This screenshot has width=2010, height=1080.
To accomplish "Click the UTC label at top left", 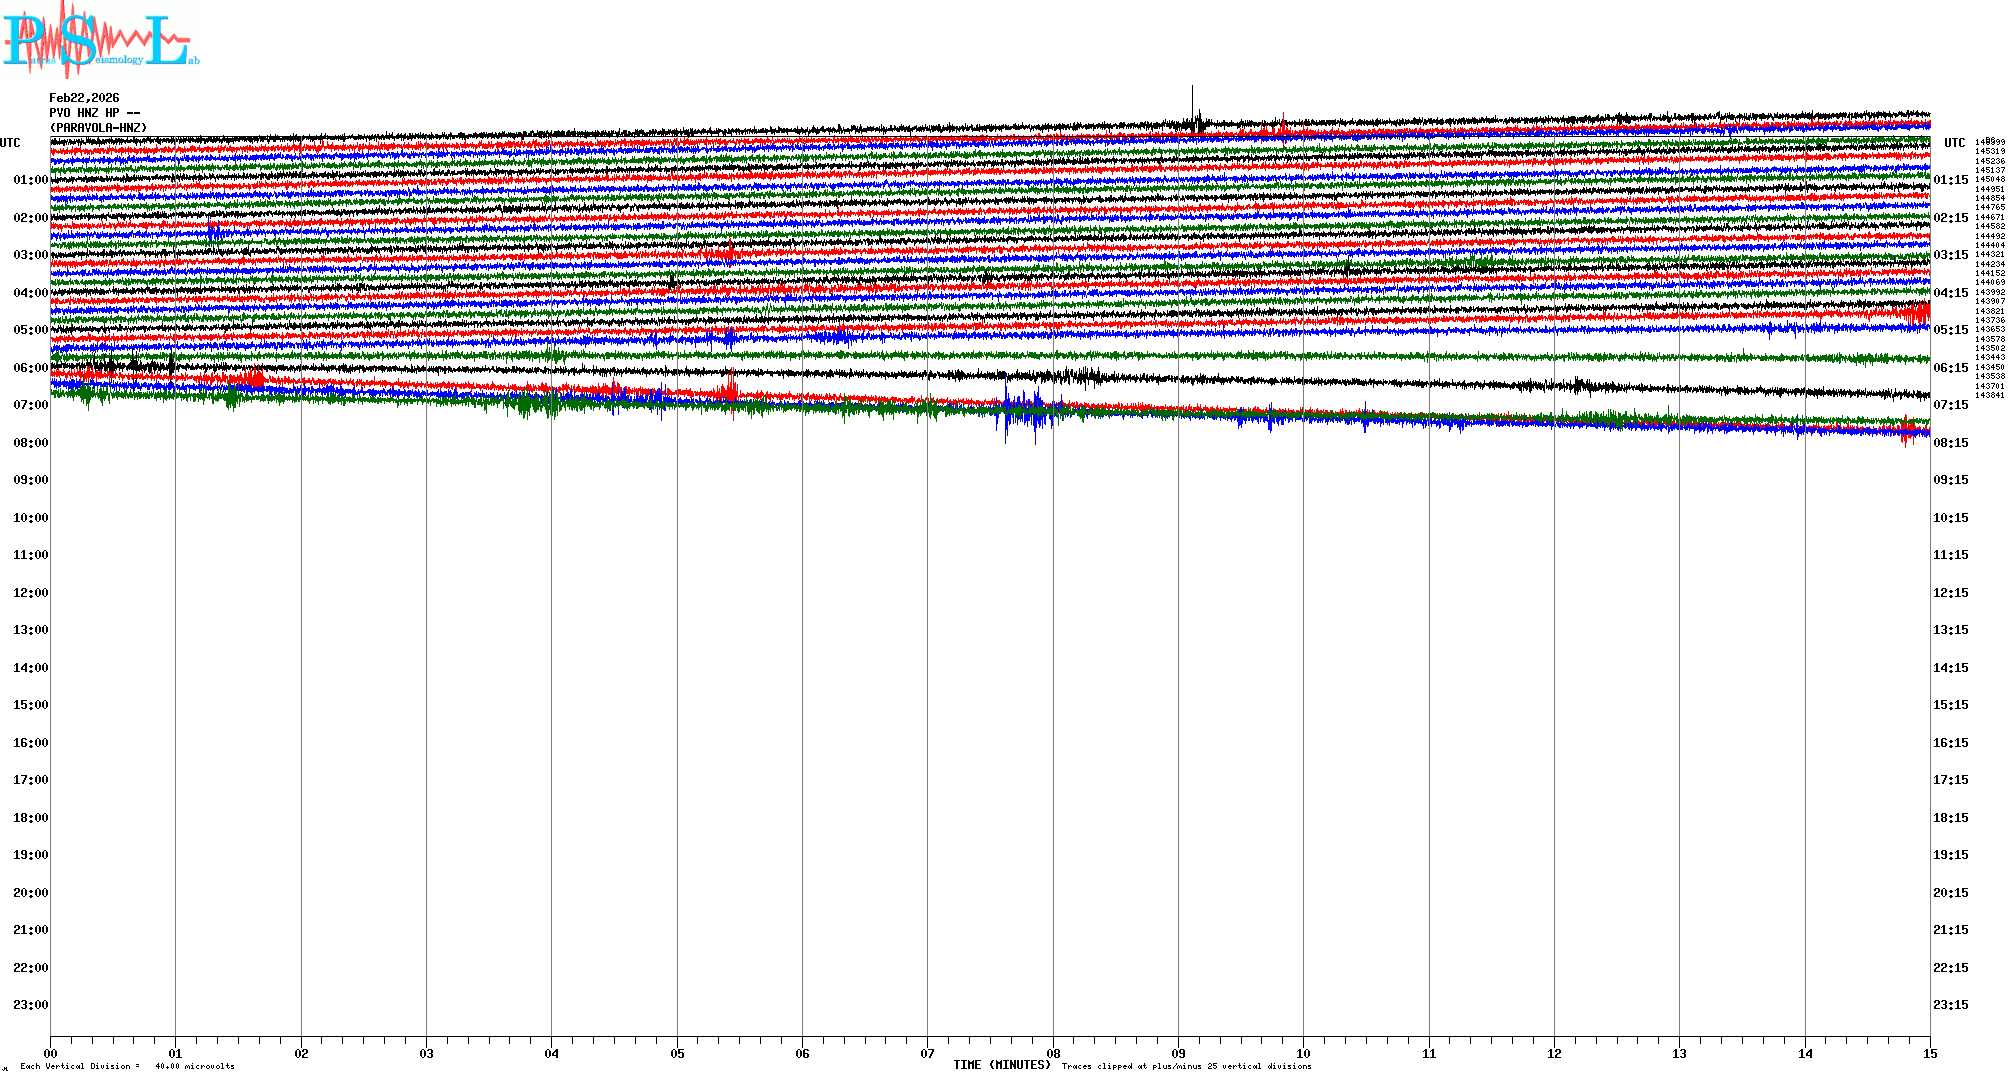I will tap(10, 143).
